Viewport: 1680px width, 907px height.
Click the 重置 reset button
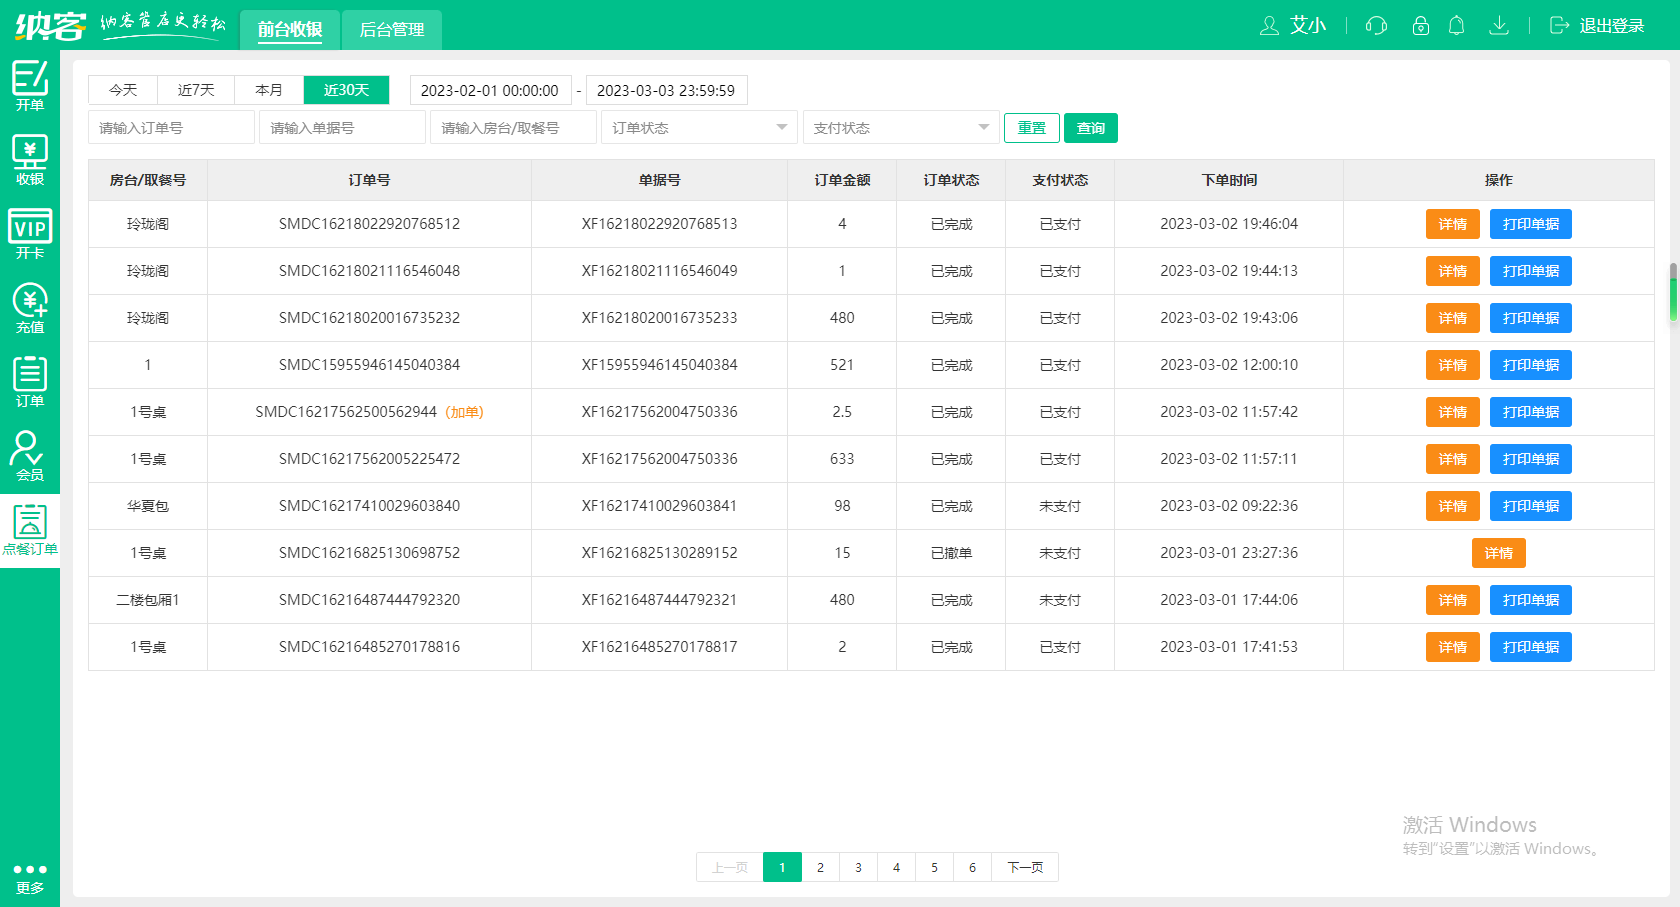(x=1032, y=128)
